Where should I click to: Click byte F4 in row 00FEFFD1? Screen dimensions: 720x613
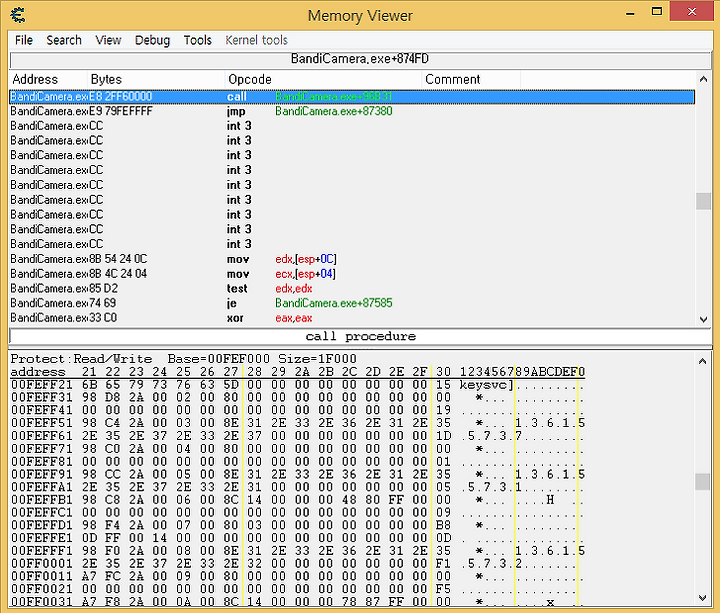pos(113,525)
